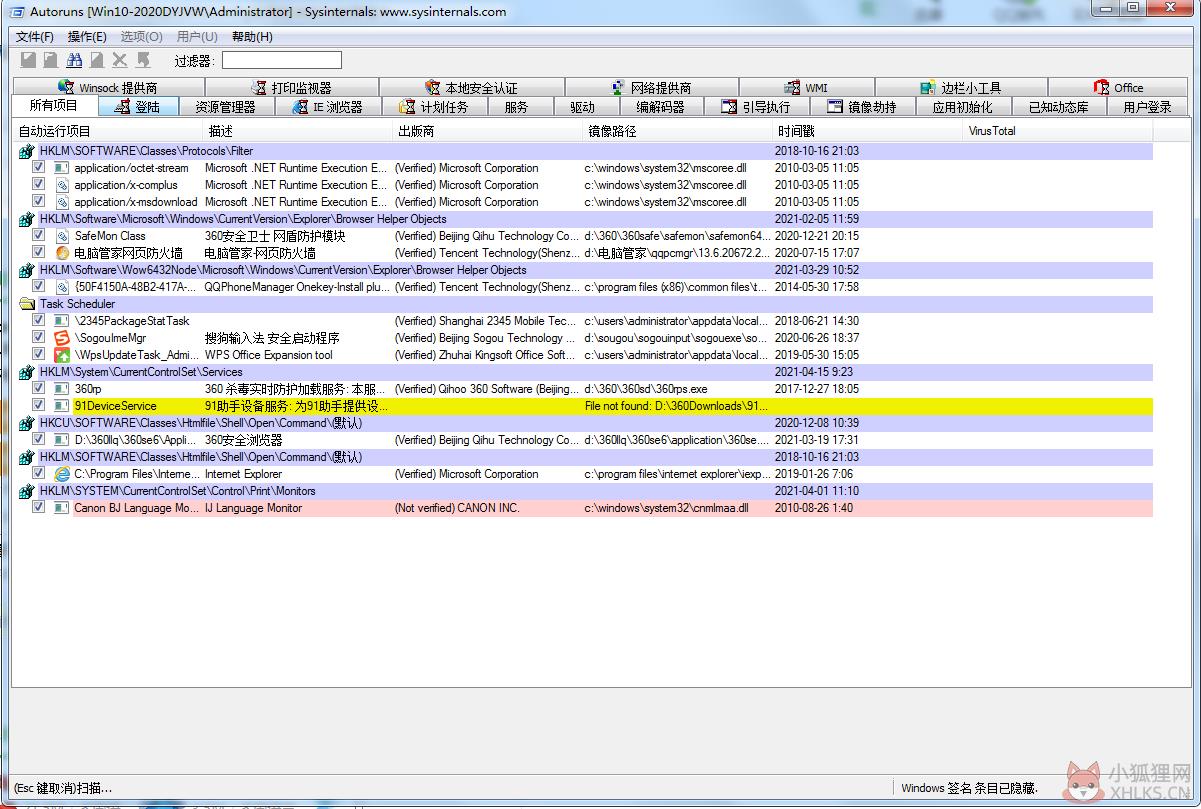Disable the \2345PackageStatTask checkbox
The height and width of the screenshot is (809, 1201).
pyautogui.click(x=38, y=321)
